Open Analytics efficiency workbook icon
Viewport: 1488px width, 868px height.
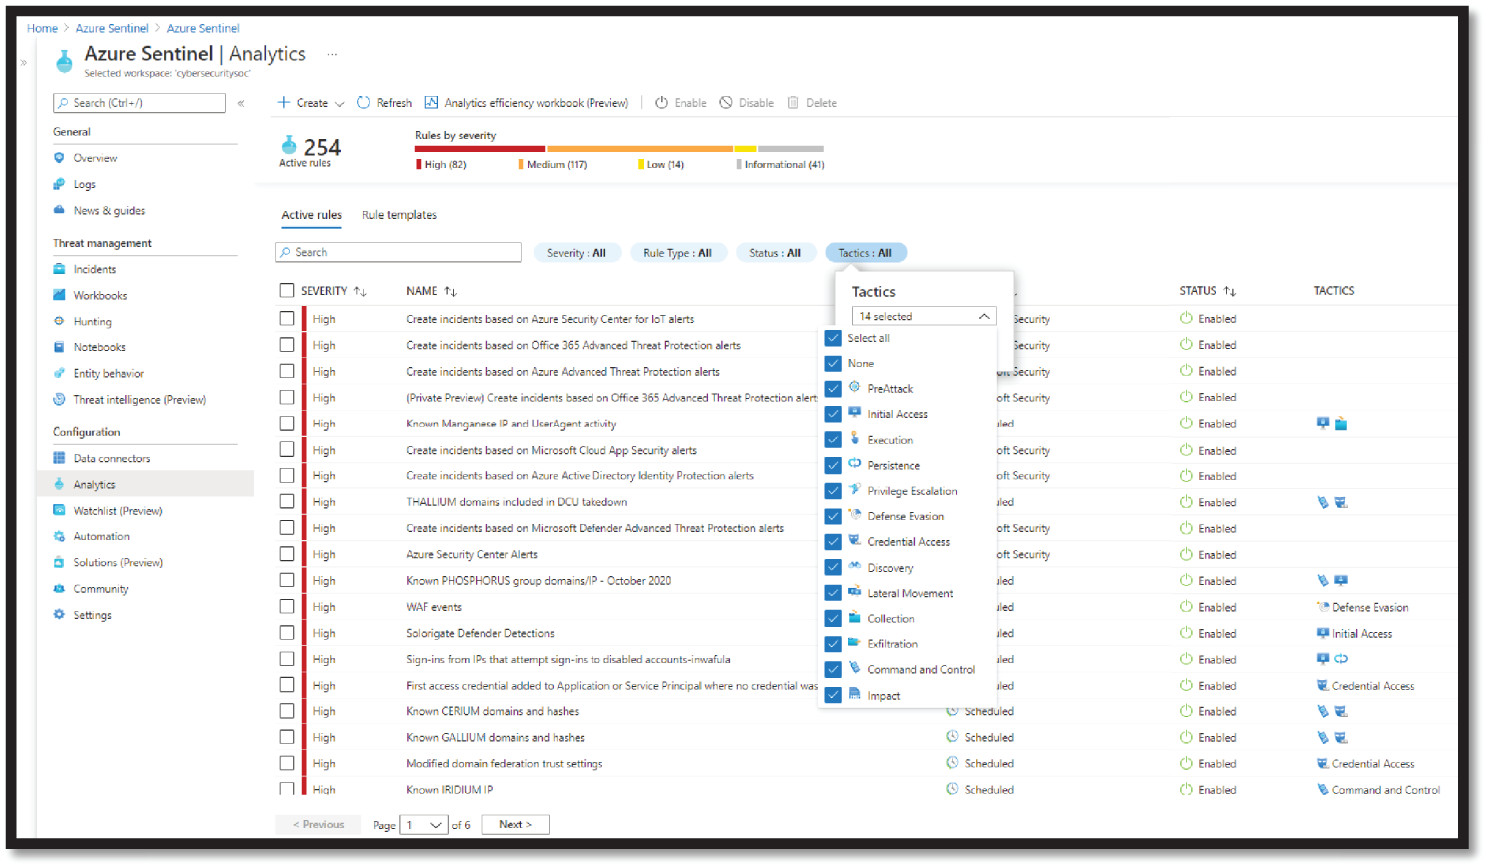[x=432, y=102]
